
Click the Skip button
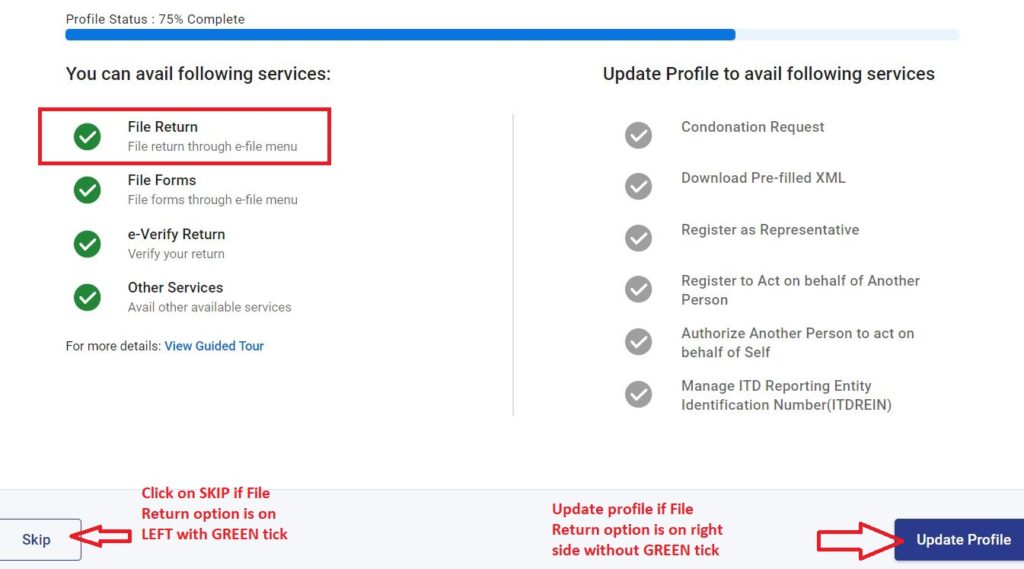point(39,540)
